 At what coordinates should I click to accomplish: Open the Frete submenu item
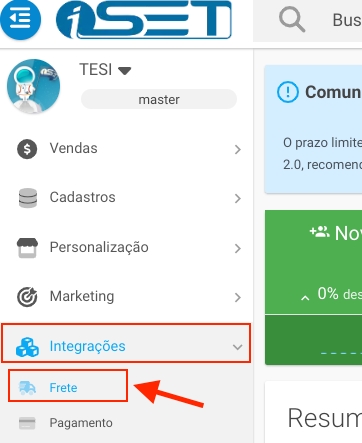pyautogui.click(x=68, y=388)
